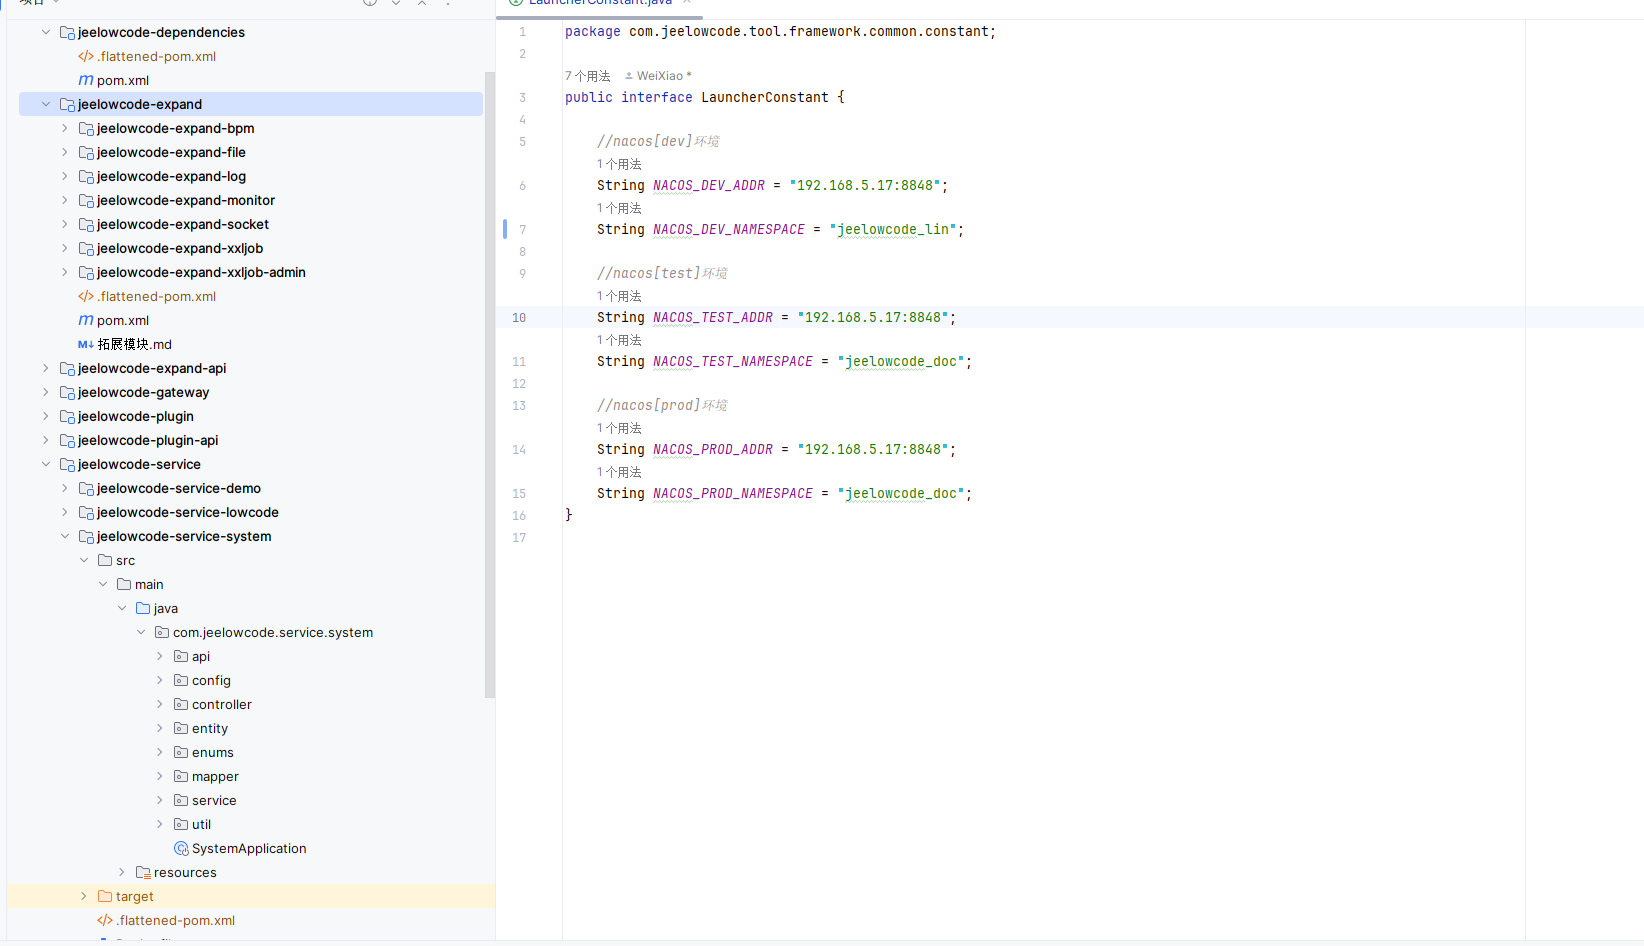The width and height of the screenshot is (1644, 946).
Task: Click the resources folder icon
Action: 143,872
